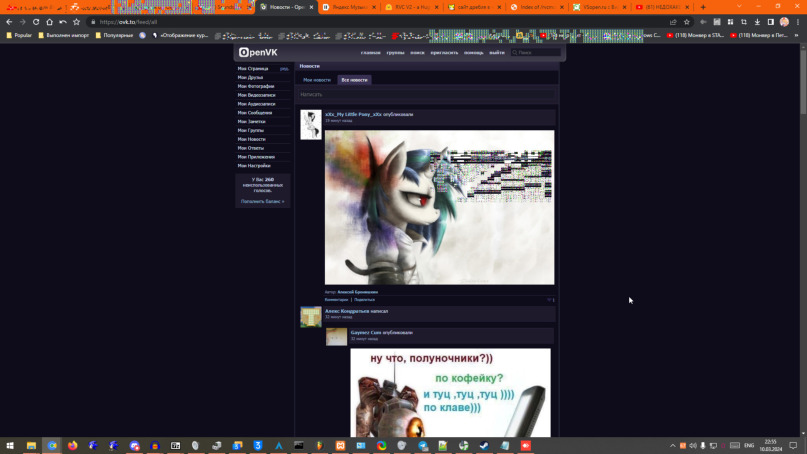Click the volume icon in system tray
Viewport: 807px width, 454px height.
pyautogui.click(x=693, y=445)
